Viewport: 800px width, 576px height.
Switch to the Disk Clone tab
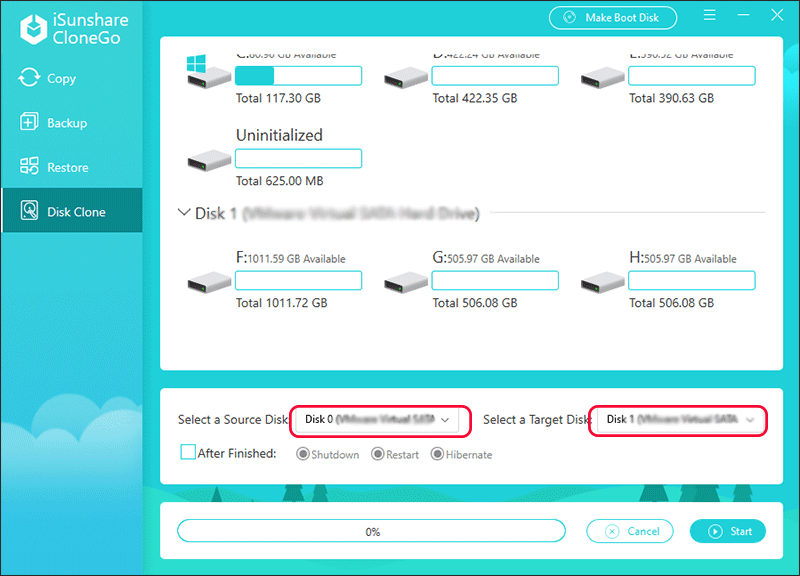tap(72, 211)
